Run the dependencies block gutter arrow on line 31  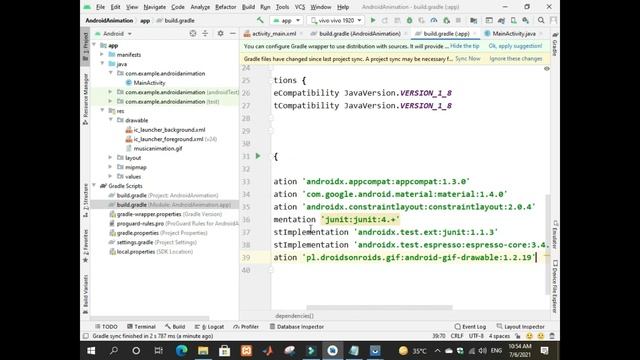258,156
